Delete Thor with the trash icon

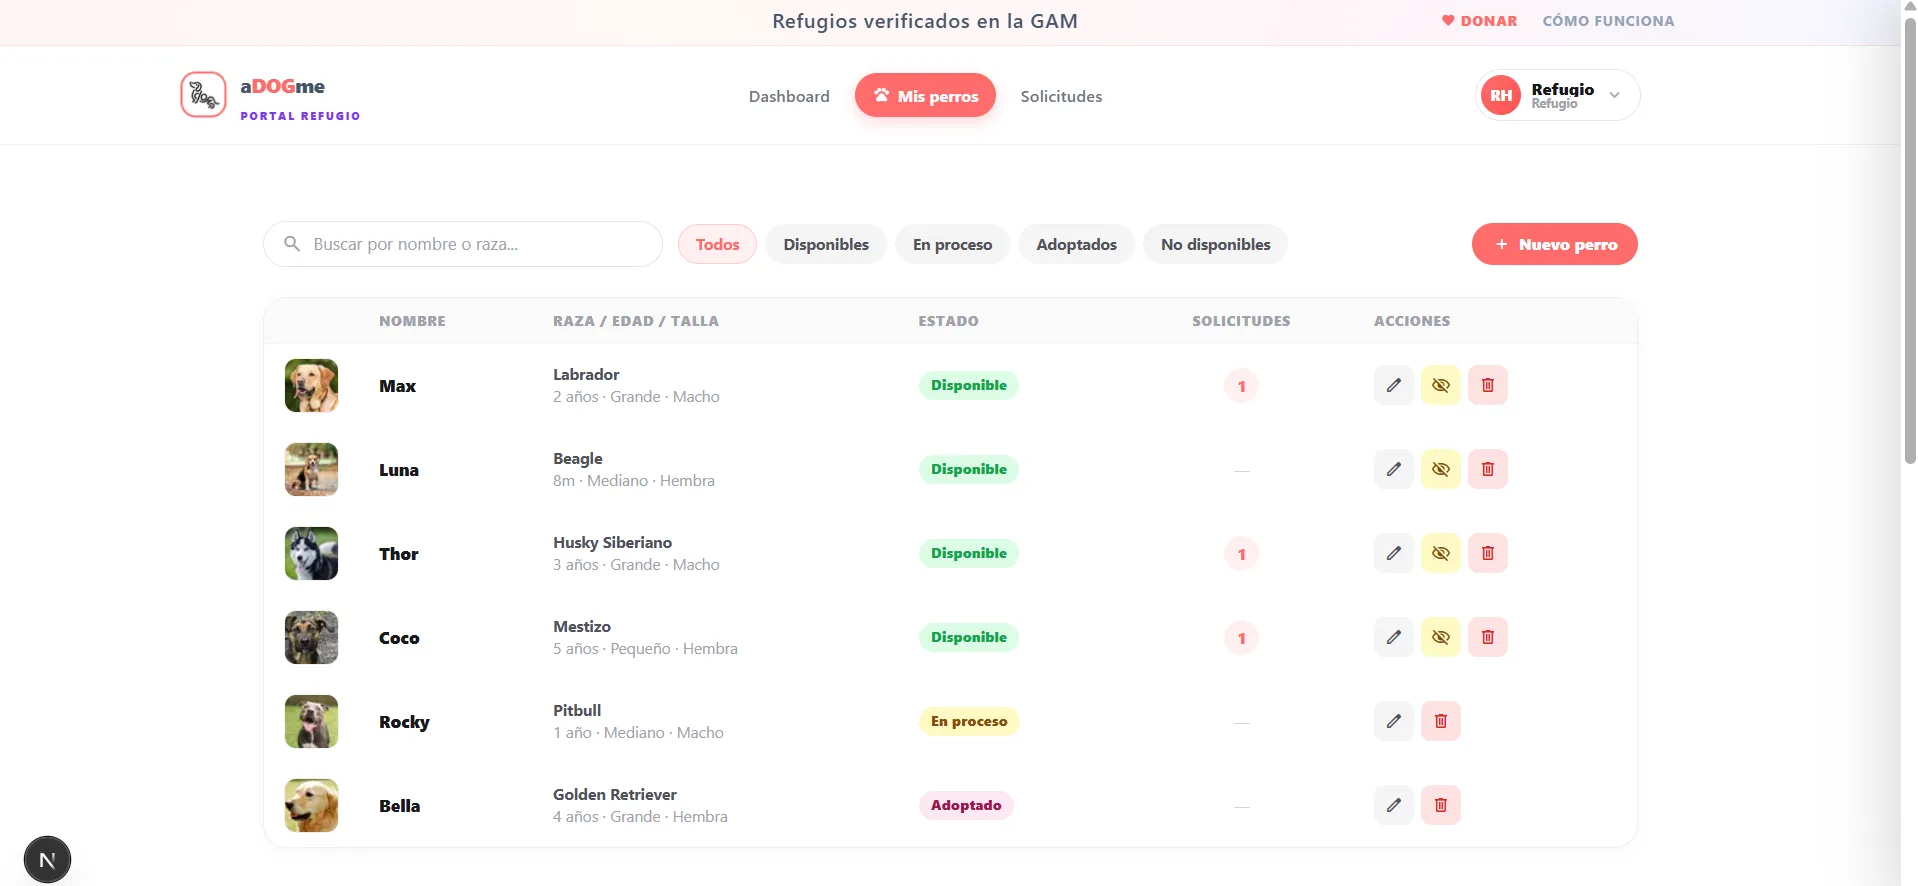coord(1487,553)
